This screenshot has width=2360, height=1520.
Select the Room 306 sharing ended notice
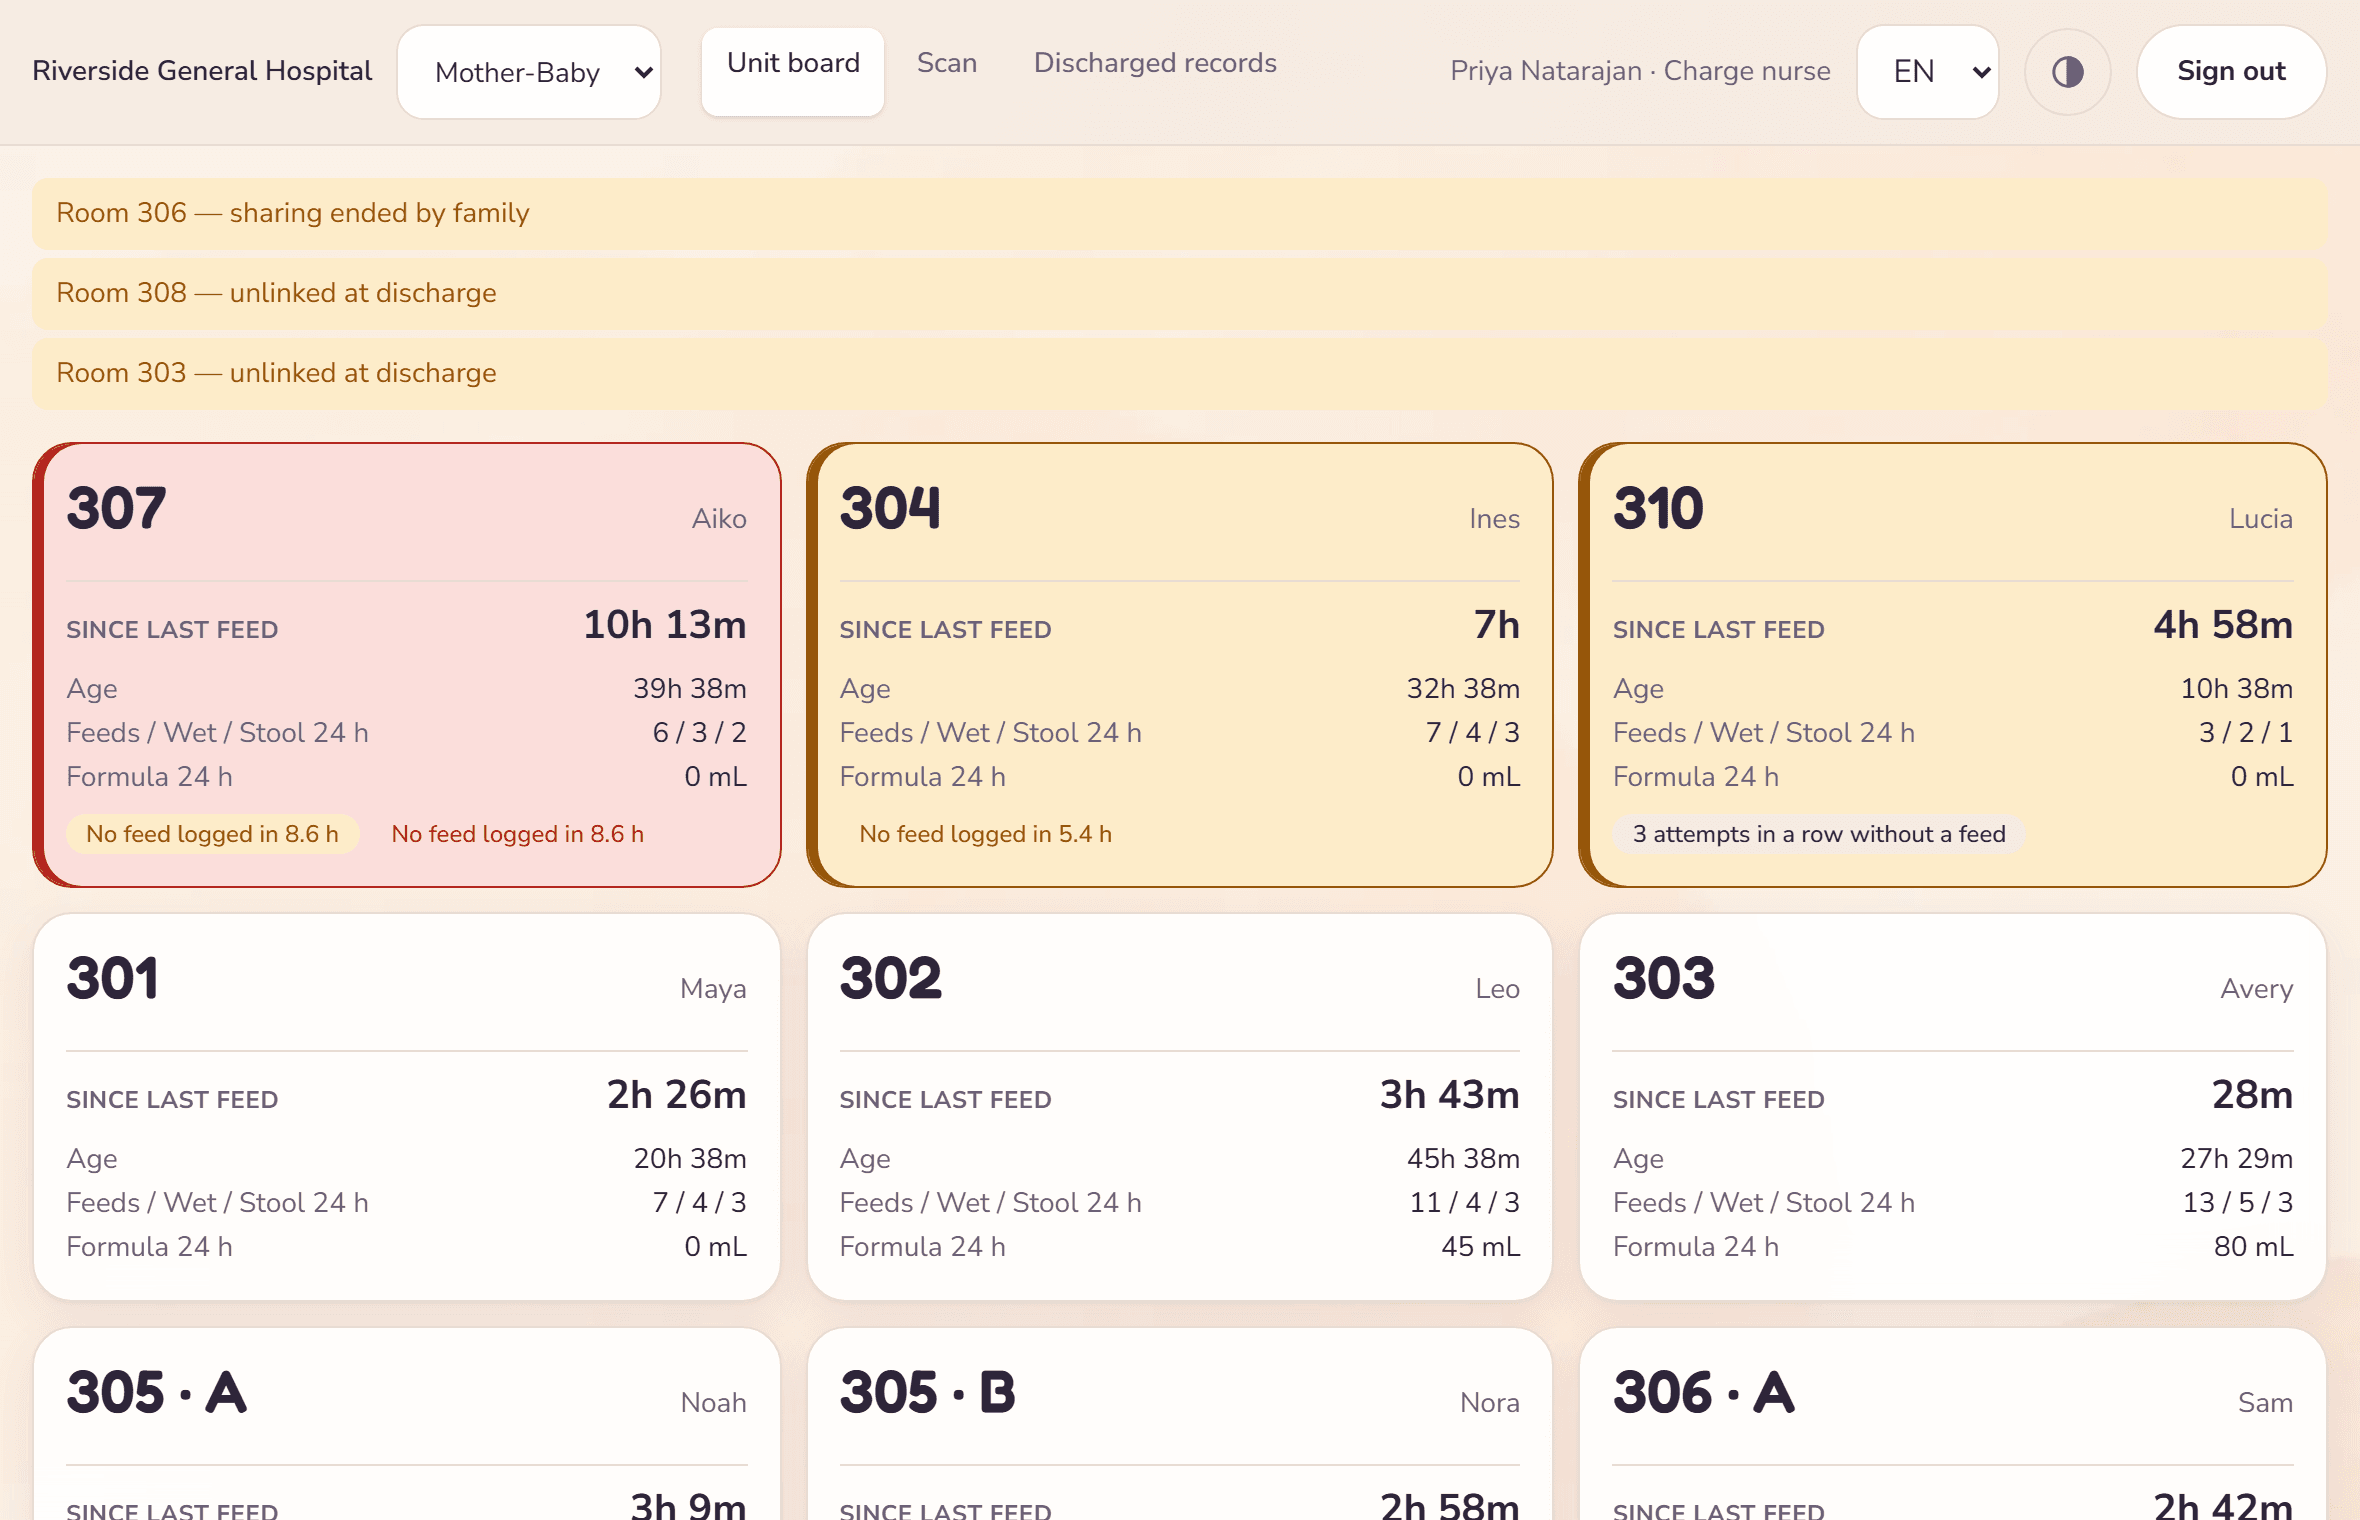[x=1179, y=213]
